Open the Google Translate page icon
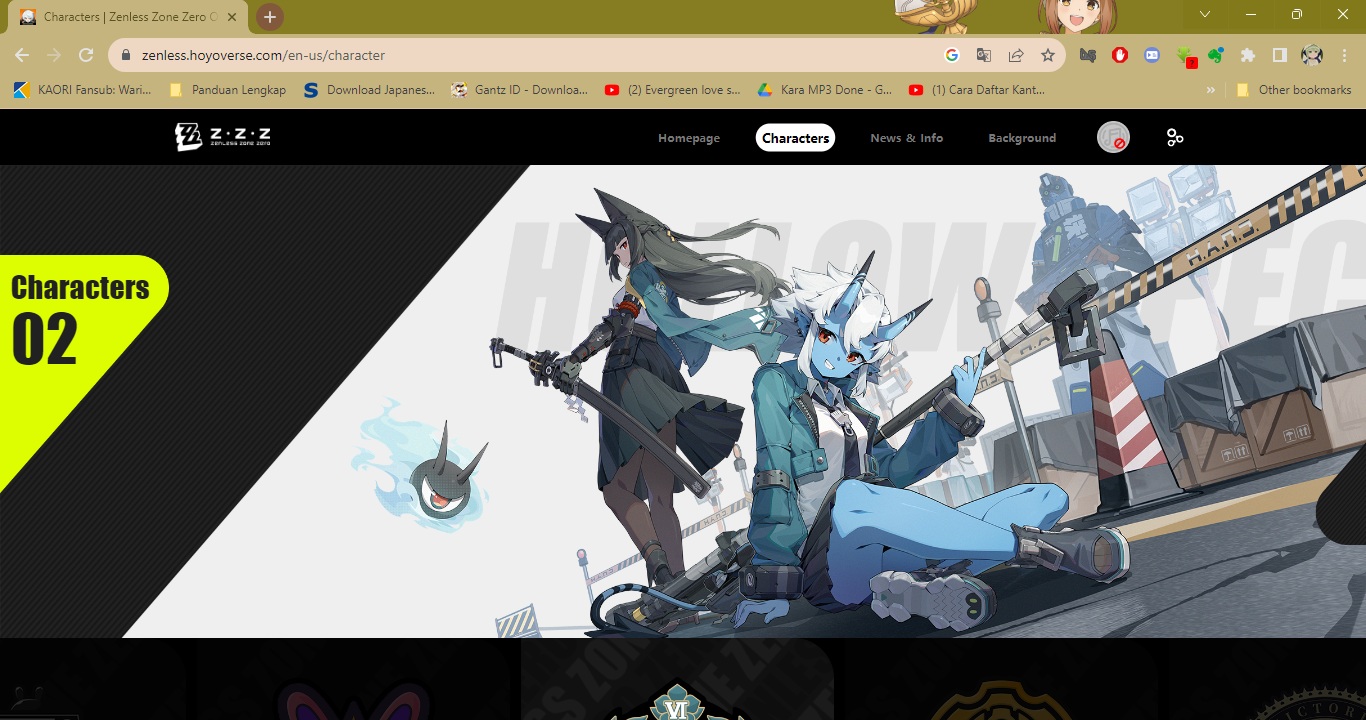Screen dimensions: 1366x720 pyautogui.click(x=984, y=56)
